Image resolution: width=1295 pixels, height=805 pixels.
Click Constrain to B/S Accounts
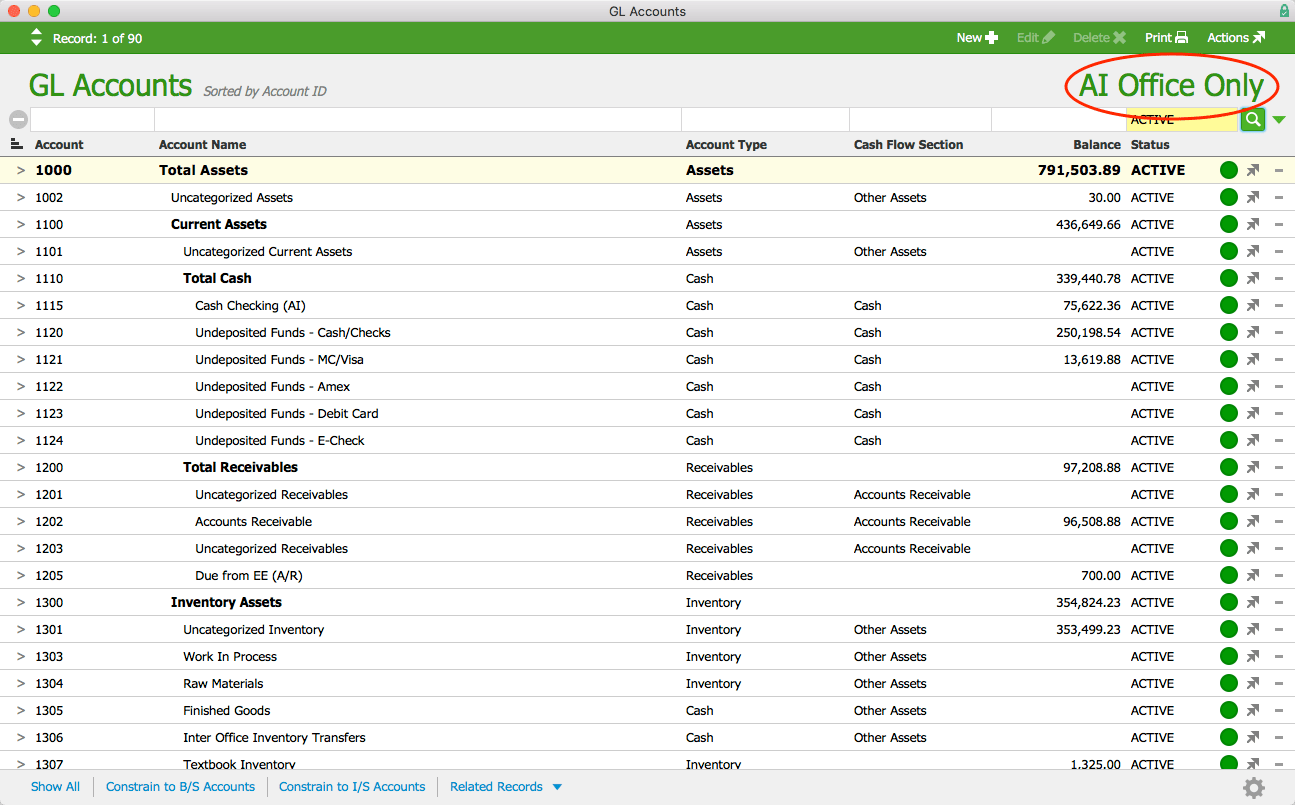pos(180,787)
